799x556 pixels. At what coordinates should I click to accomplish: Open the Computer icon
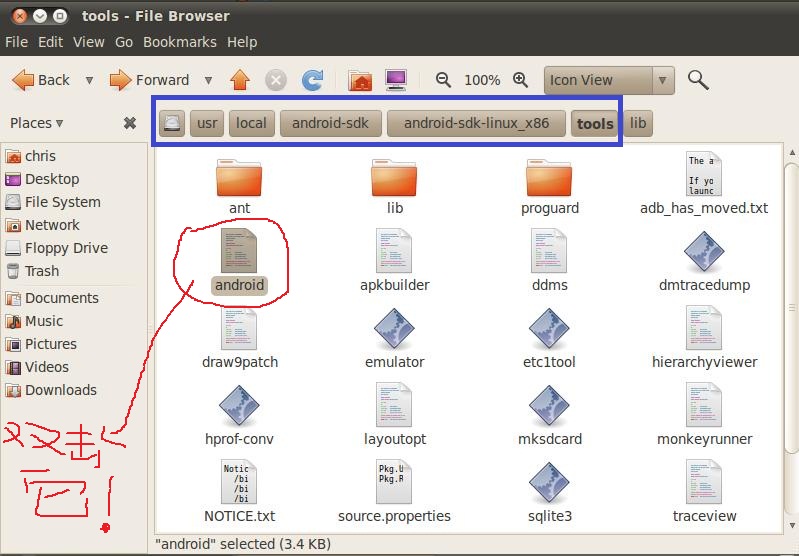click(x=396, y=80)
